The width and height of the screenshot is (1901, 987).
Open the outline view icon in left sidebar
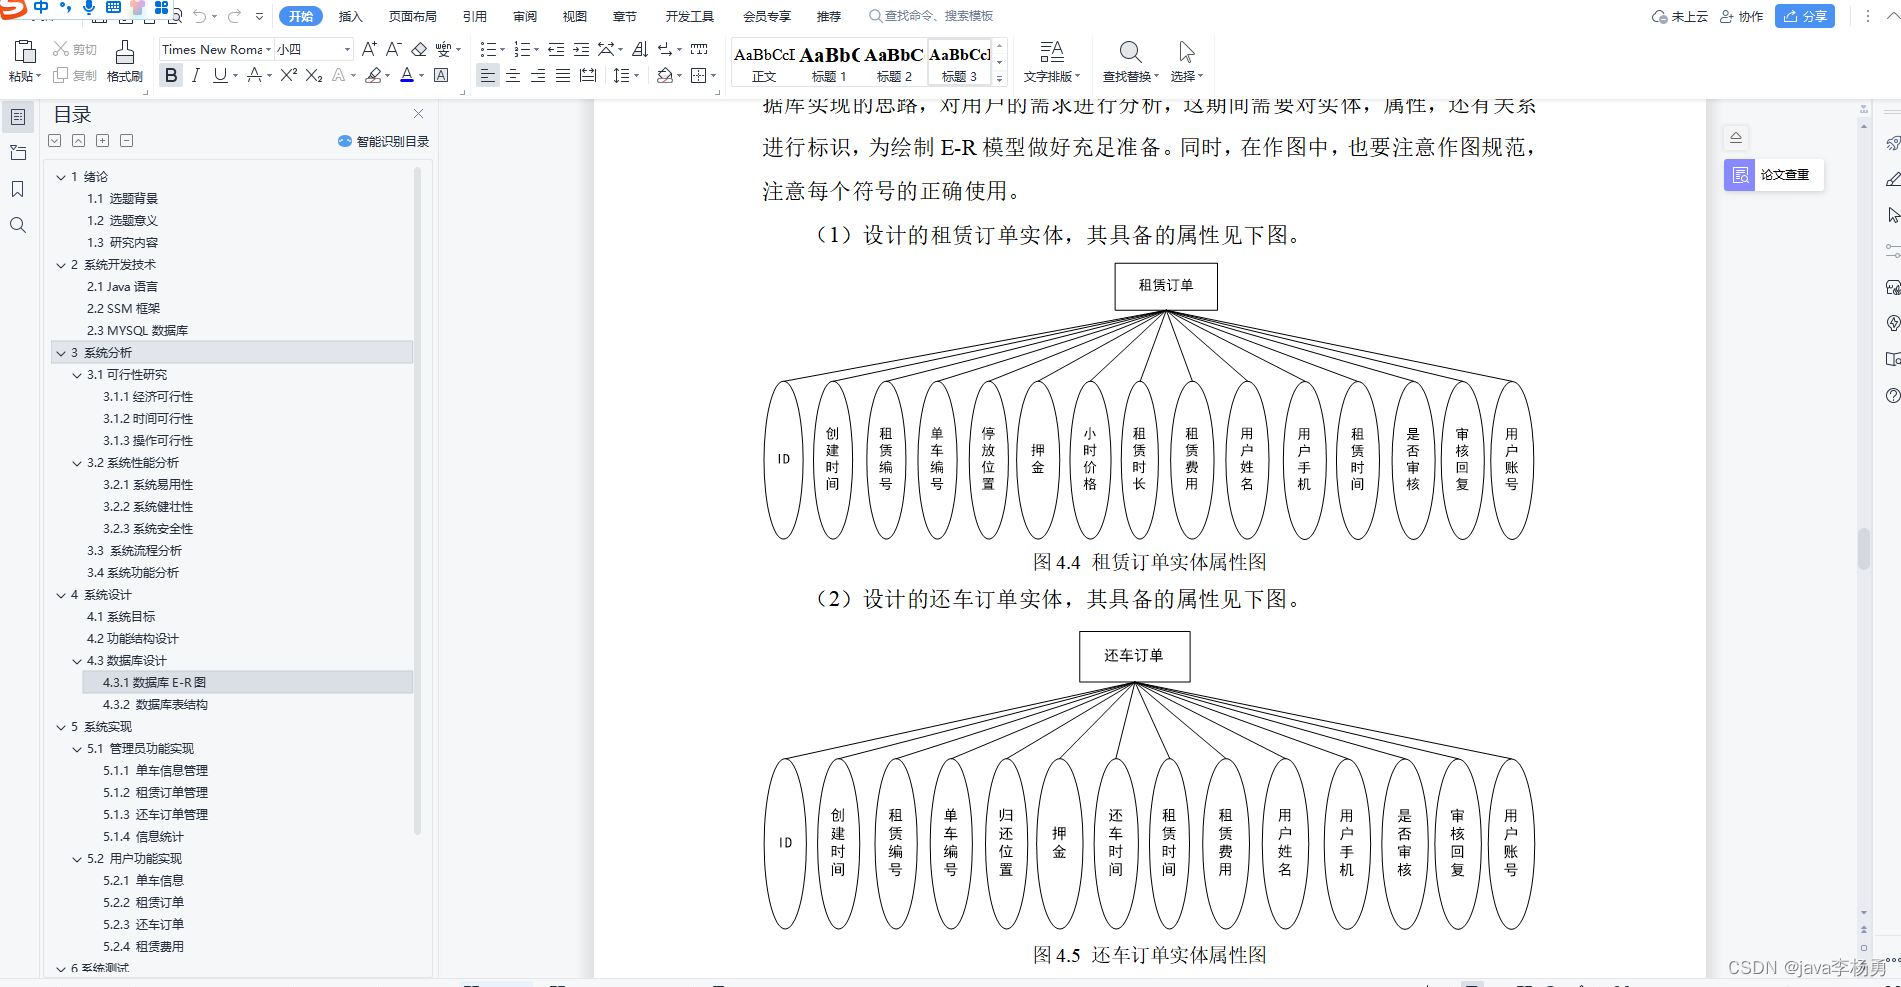(18, 117)
